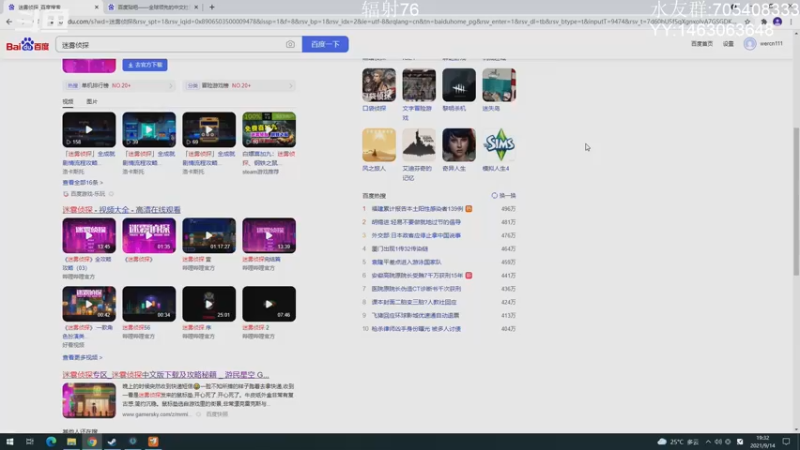Launch Microsoft Edge from the taskbar

(51, 441)
